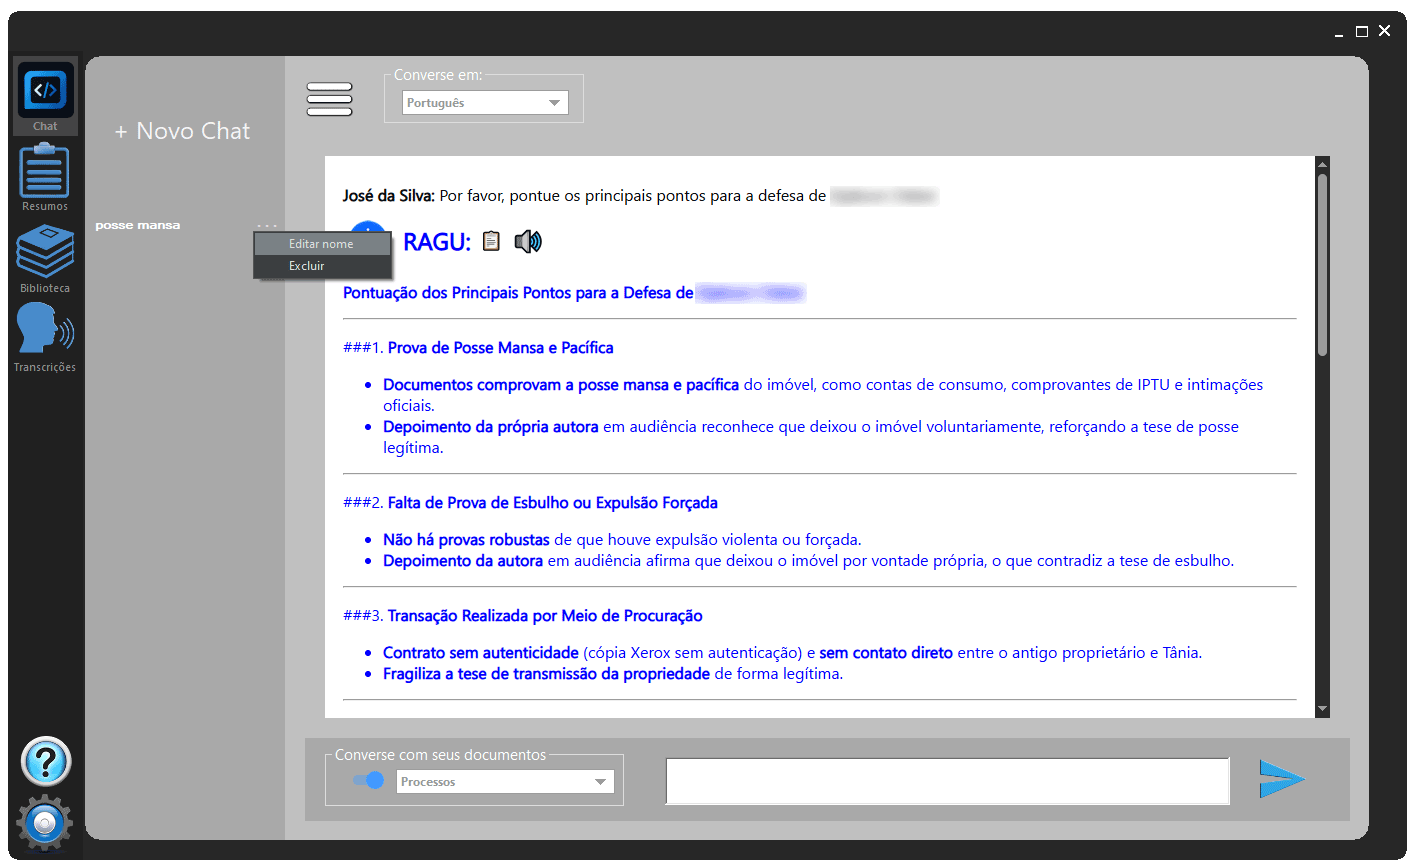Choose Editar nome from the context menu
The image size is (1416, 867).
(x=320, y=243)
